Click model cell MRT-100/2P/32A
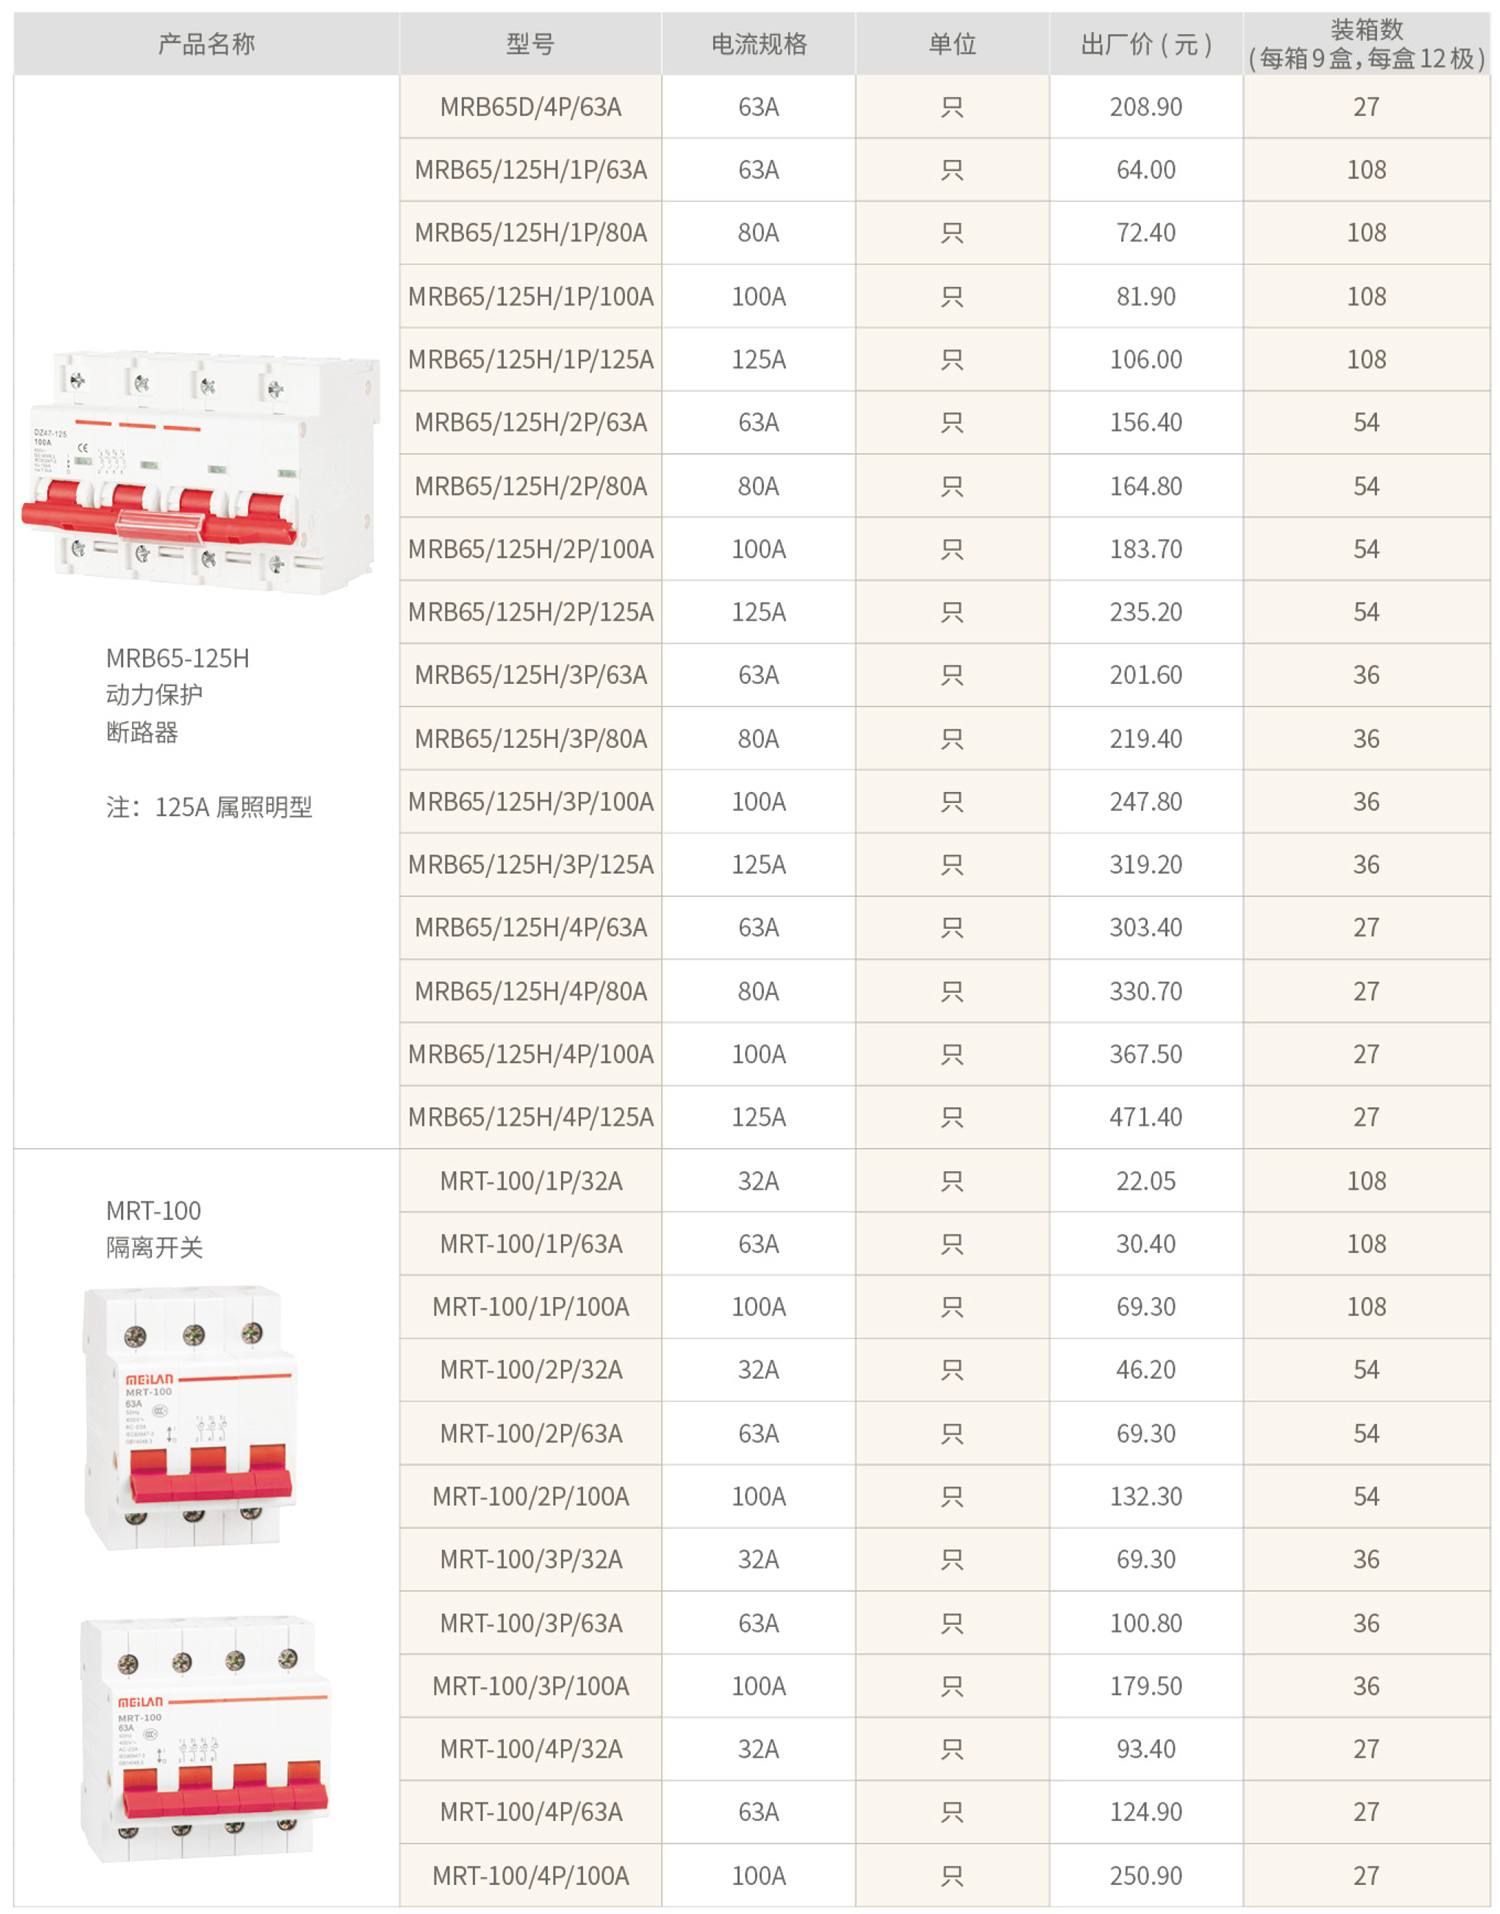 [530, 1370]
